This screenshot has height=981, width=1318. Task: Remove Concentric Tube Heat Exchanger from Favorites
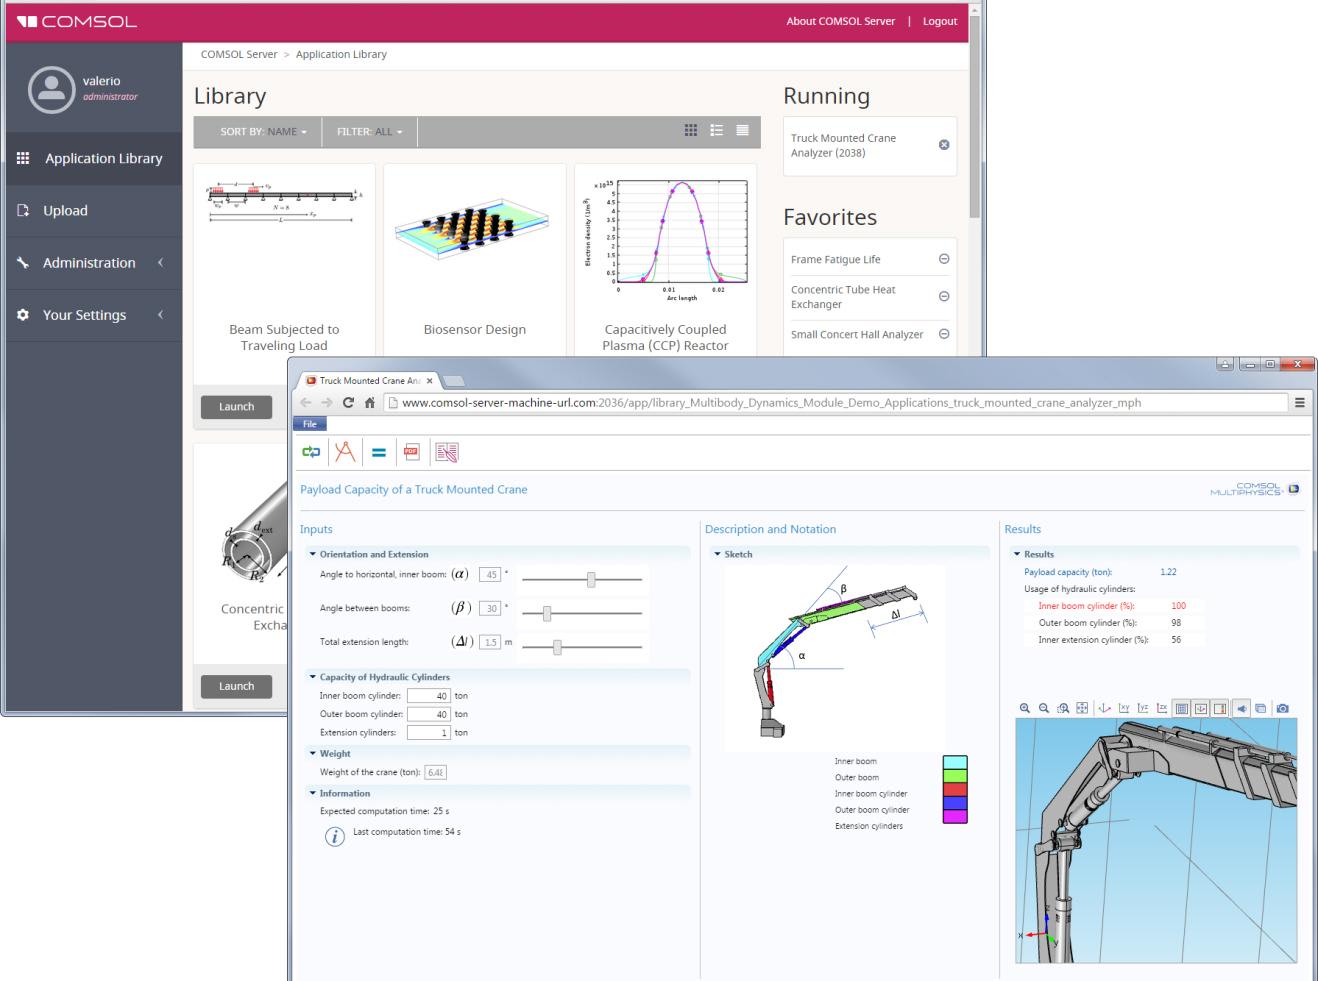pos(943,296)
